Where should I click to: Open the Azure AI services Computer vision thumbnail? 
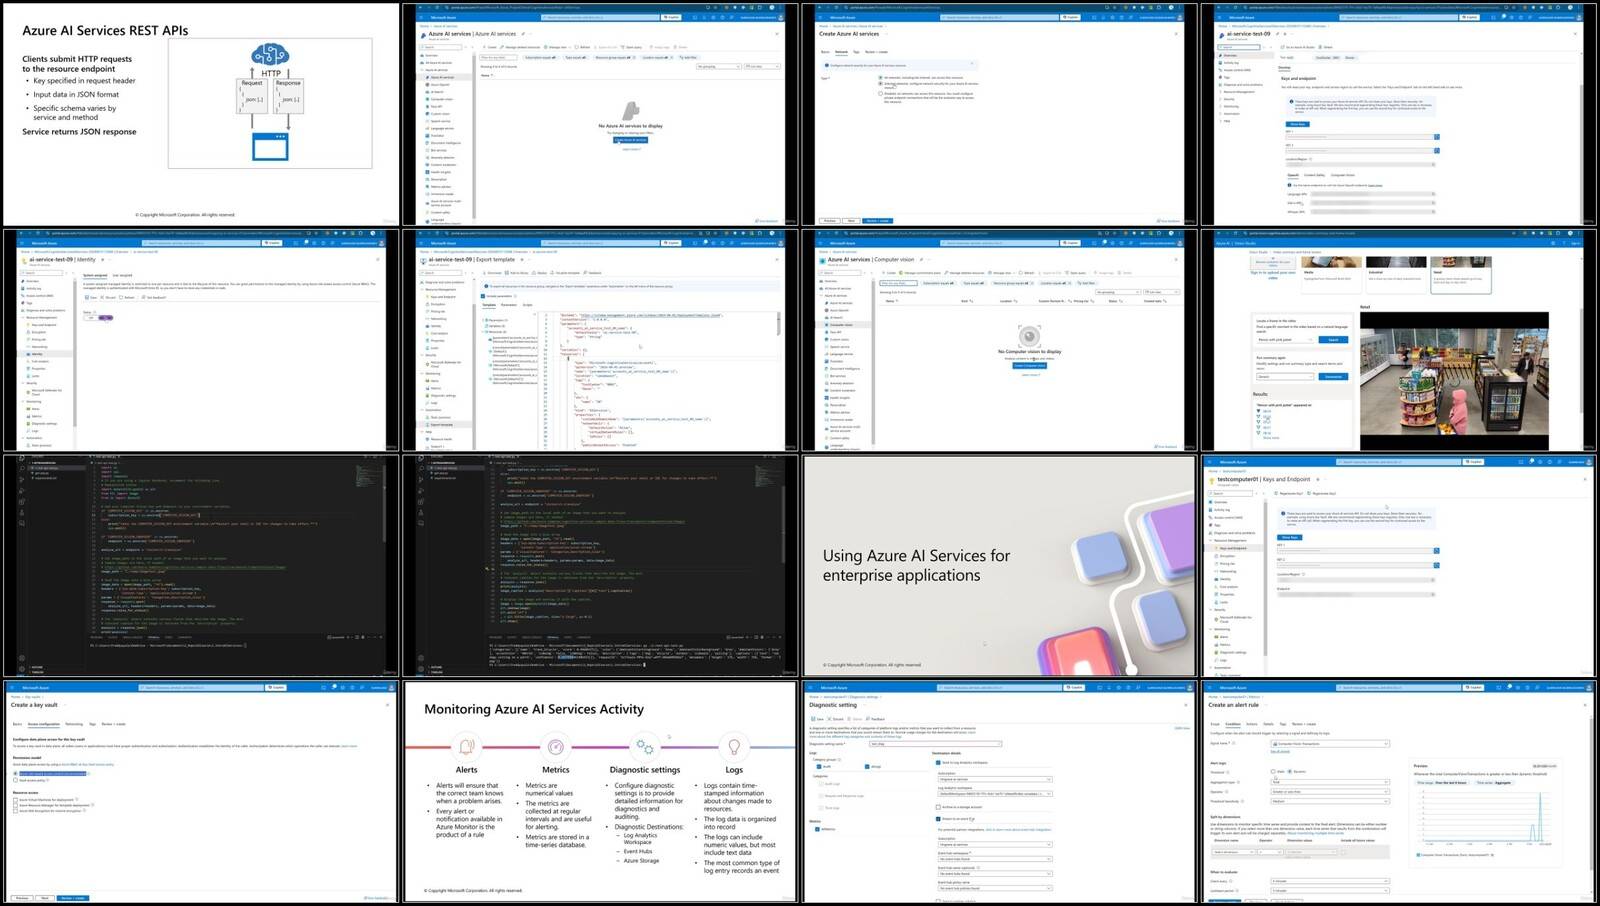1000,341
